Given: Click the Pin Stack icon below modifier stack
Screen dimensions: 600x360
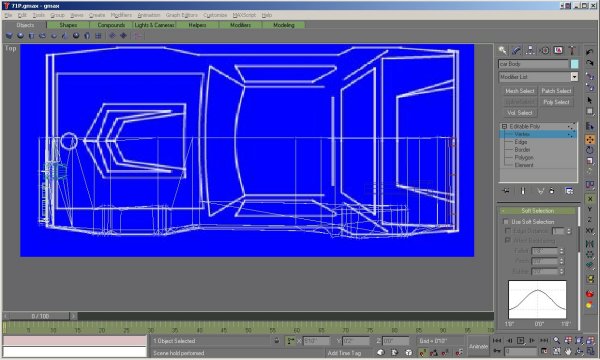Looking at the screenshot, I should 506,191.
